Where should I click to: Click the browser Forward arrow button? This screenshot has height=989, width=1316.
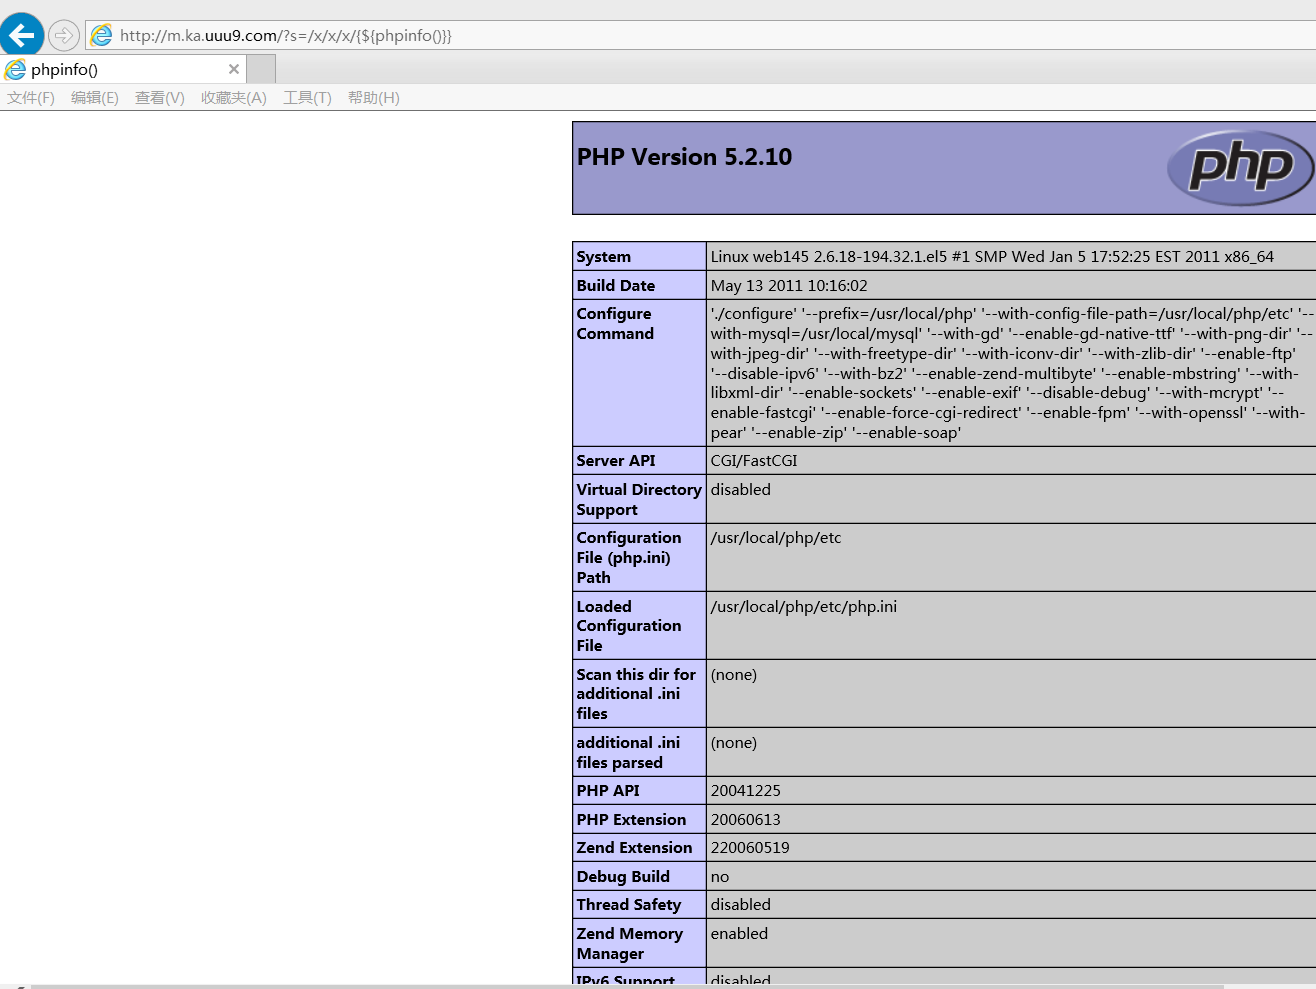pyautogui.click(x=63, y=36)
